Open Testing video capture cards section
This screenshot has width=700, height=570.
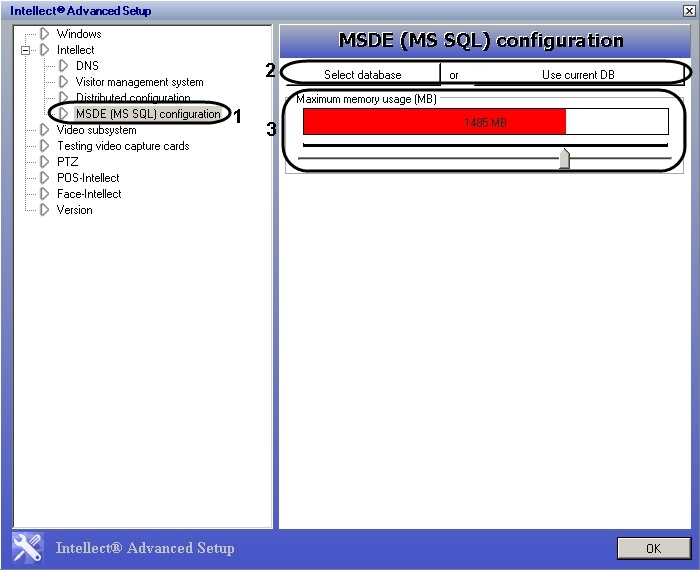pyautogui.click(x=123, y=146)
